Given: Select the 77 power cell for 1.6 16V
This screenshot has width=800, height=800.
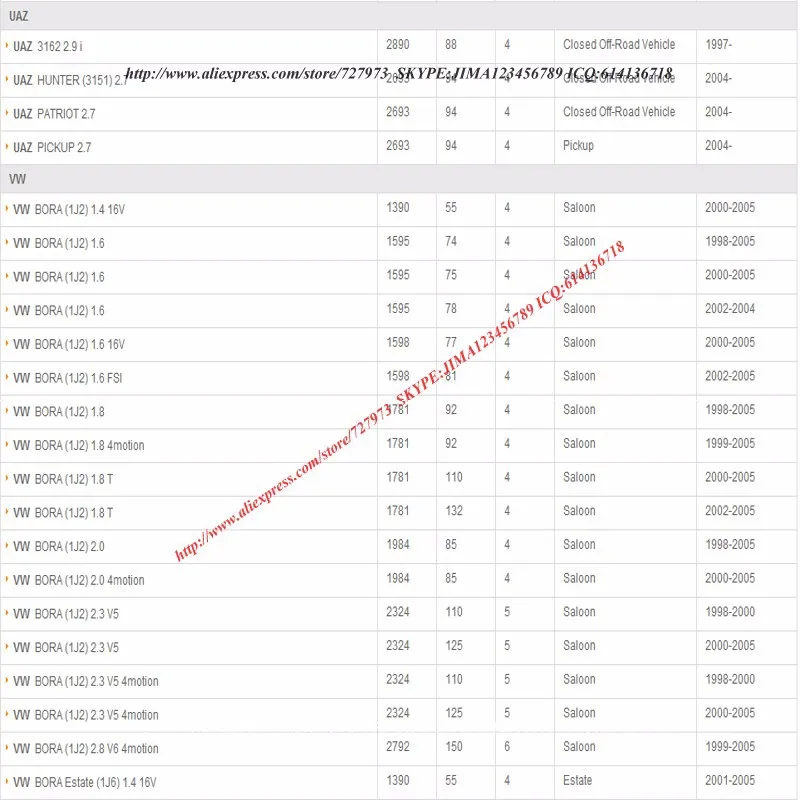Looking at the screenshot, I should [451, 342].
